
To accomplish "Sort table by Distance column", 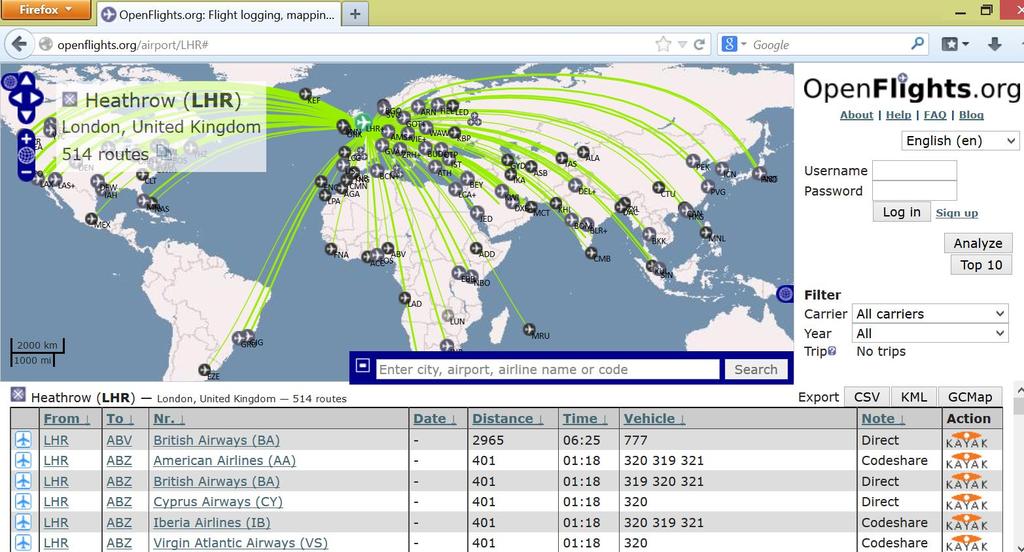I will point(507,419).
